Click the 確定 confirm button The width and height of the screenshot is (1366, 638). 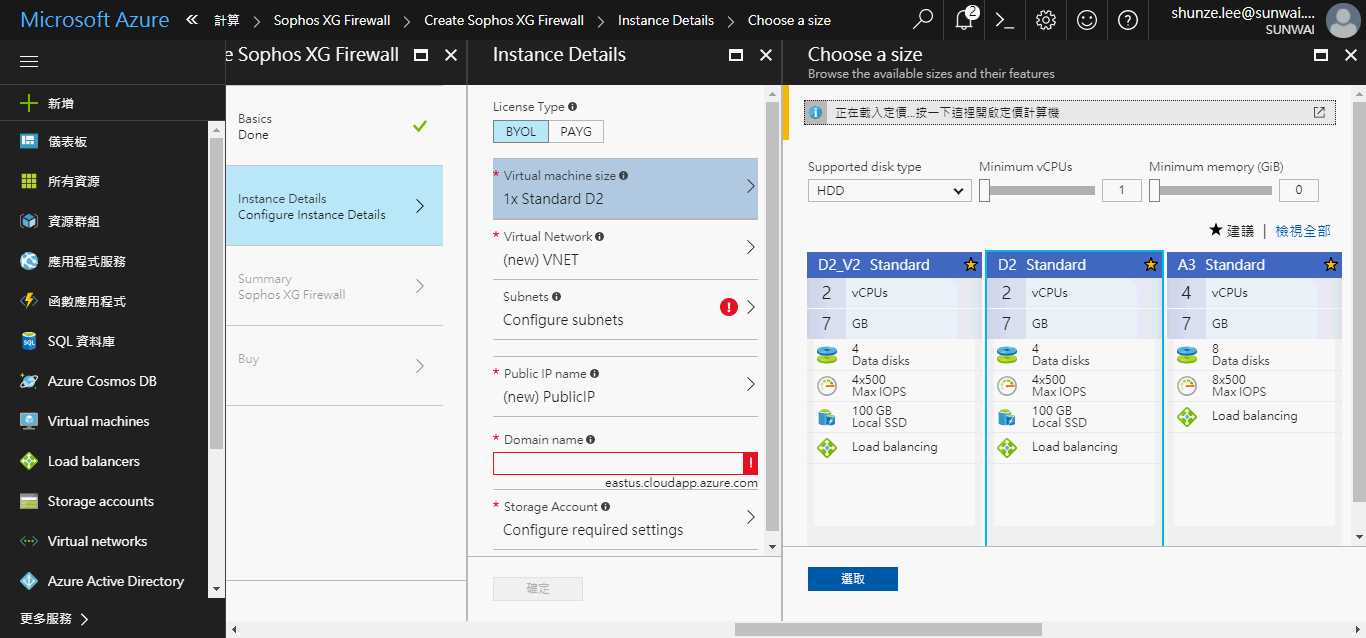coord(538,588)
